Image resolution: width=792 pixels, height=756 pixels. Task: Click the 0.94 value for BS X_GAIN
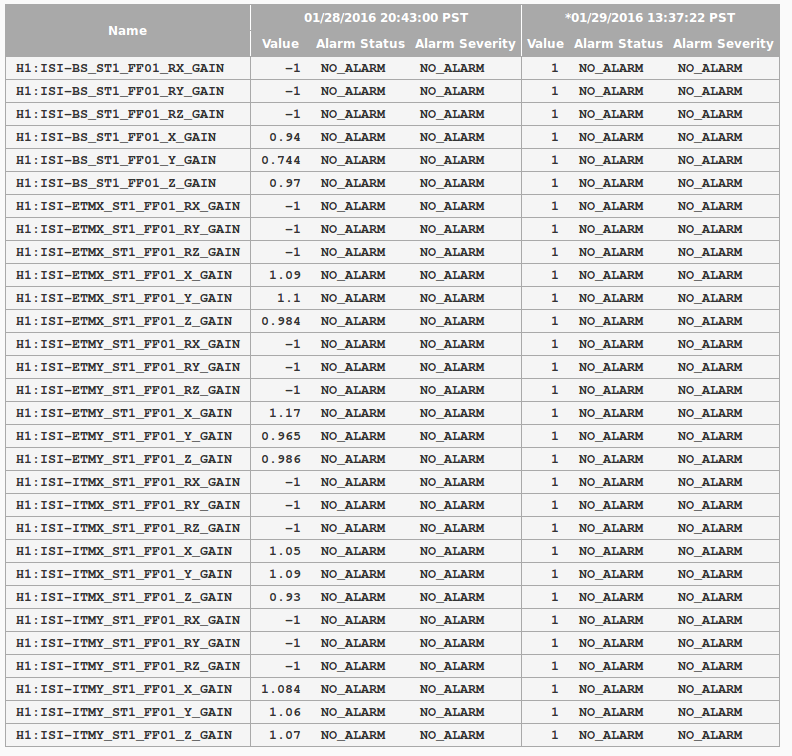click(285, 137)
